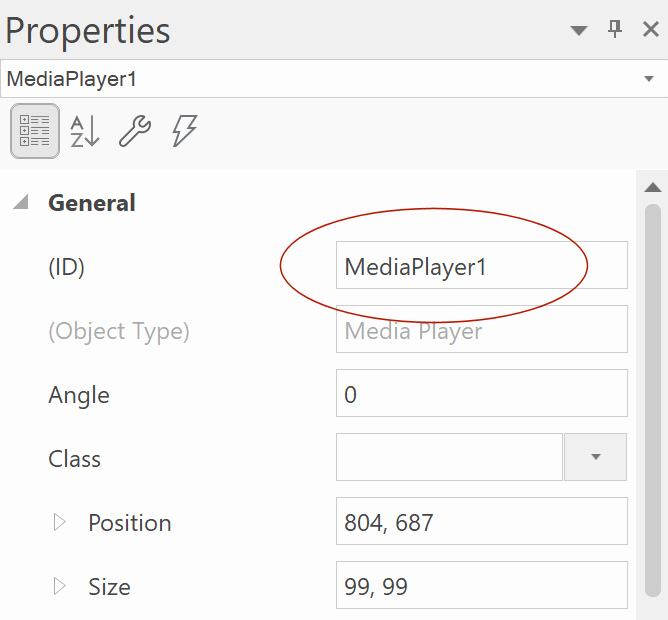
Task: Click the scrollbar up arrow
Action: 653,187
